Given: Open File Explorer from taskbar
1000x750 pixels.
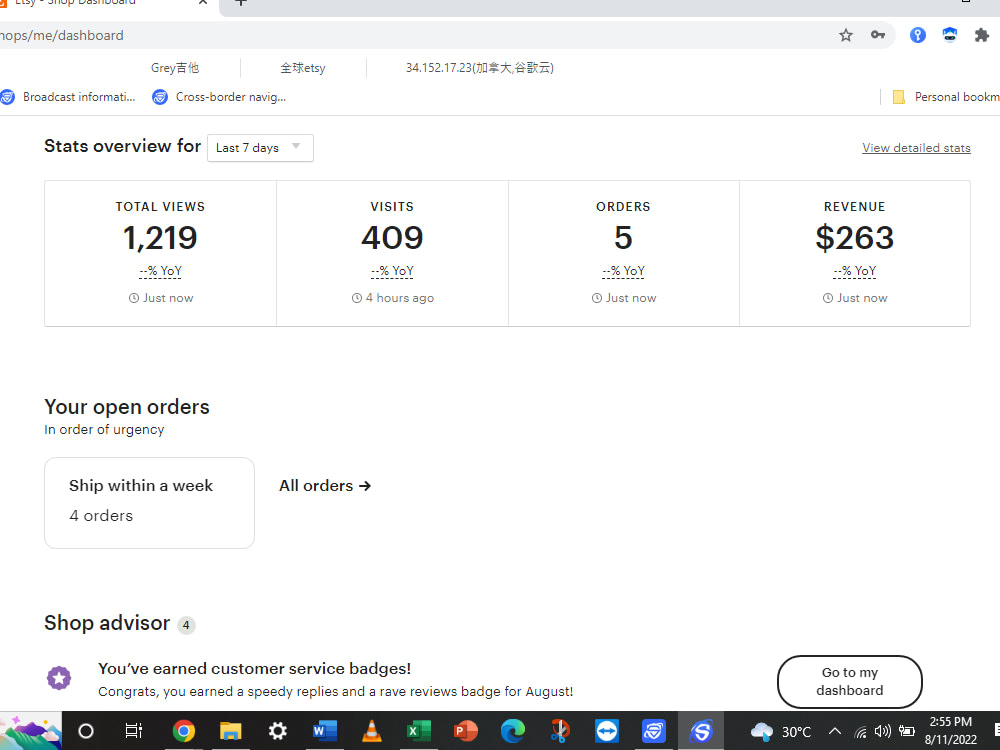Looking at the screenshot, I should pyautogui.click(x=230, y=731).
